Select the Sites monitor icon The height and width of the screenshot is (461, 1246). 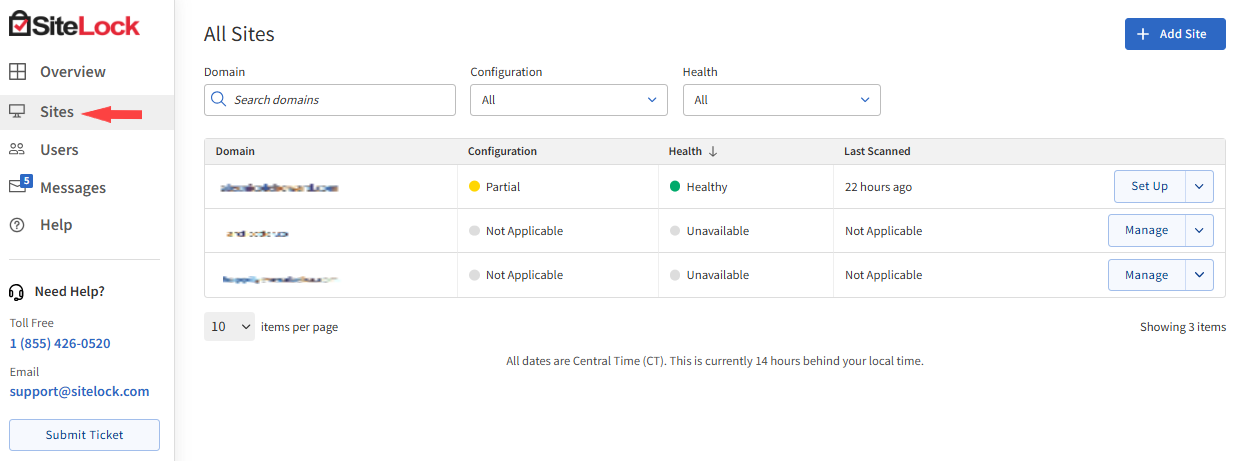(17, 112)
